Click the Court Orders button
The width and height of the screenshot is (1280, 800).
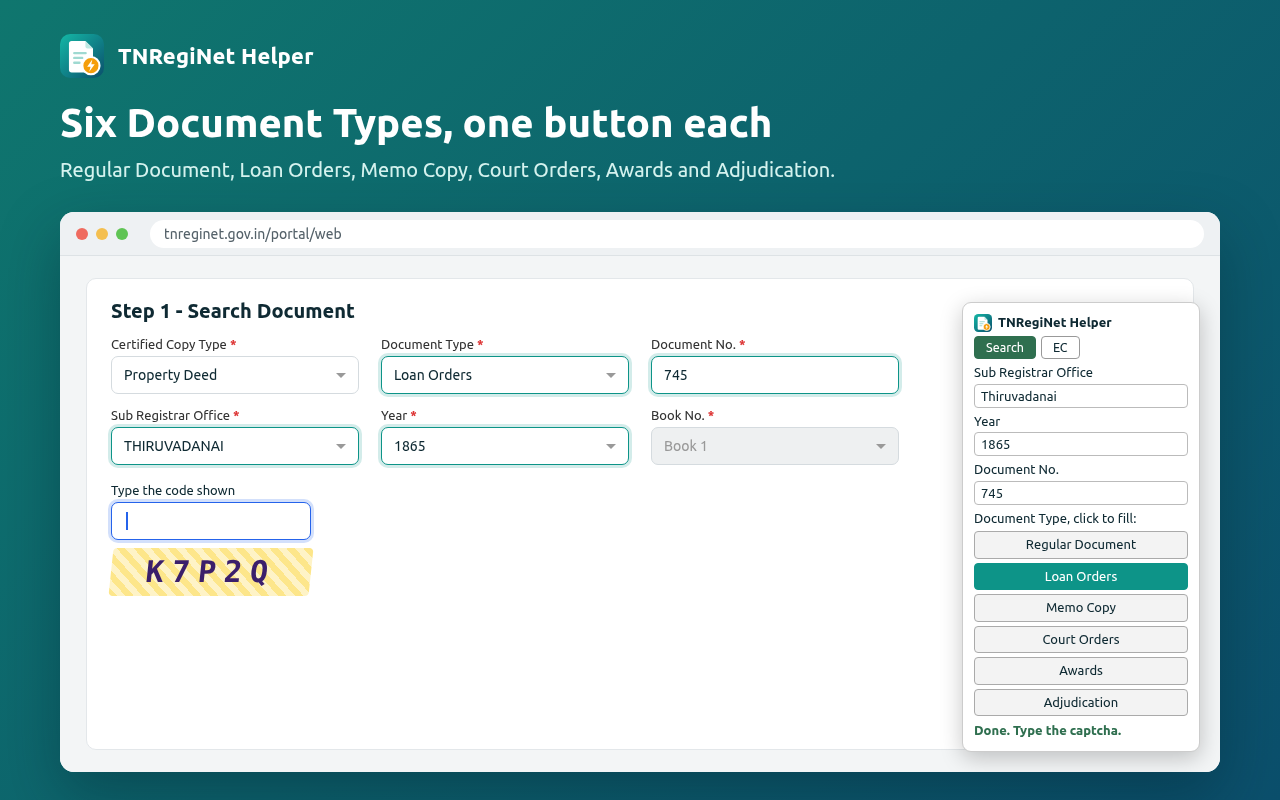1081,640
